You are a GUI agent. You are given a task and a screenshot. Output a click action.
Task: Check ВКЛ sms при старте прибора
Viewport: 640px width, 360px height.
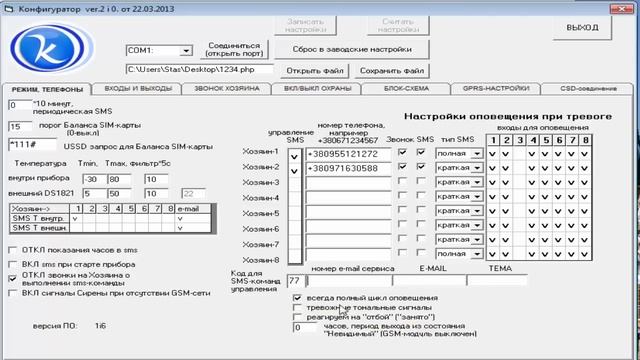pyautogui.click(x=13, y=264)
